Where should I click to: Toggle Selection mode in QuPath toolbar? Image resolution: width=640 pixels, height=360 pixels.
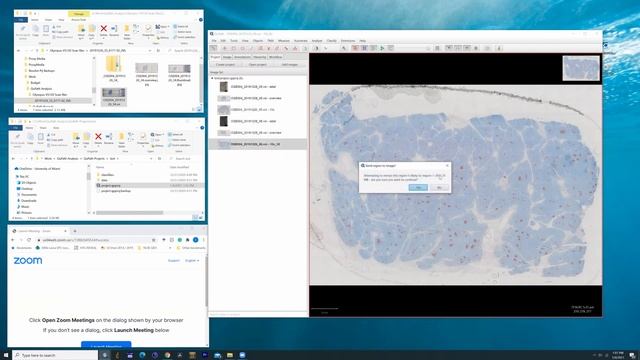click(305, 48)
